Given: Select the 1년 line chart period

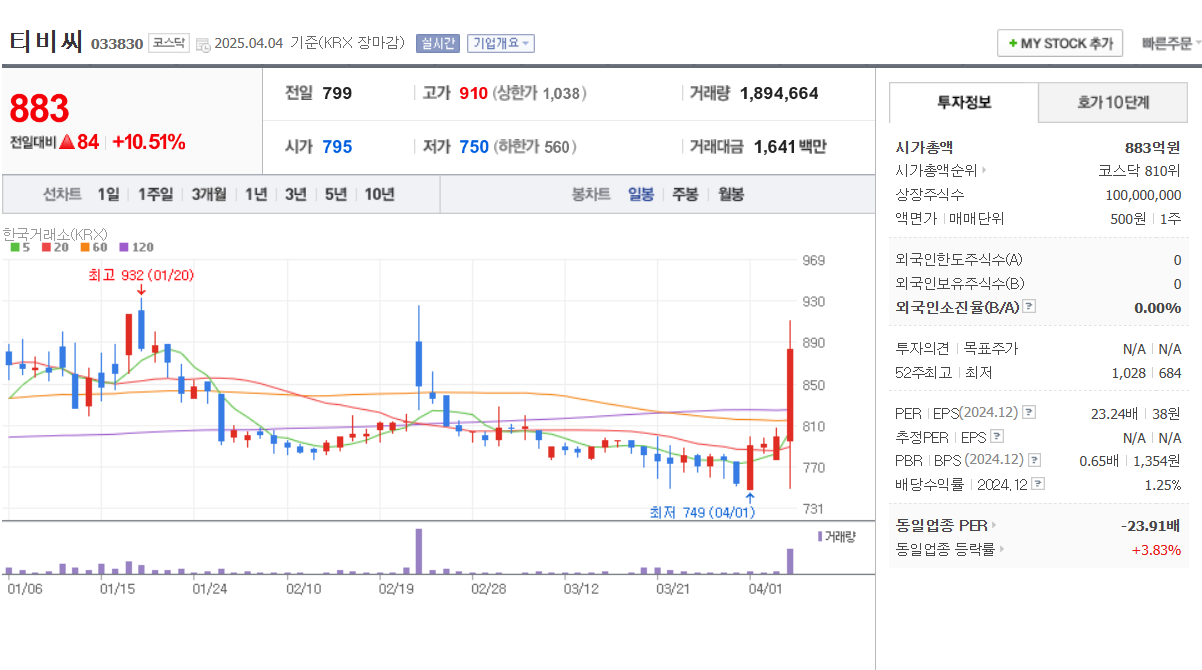Looking at the screenshot, I should (256, 194).
